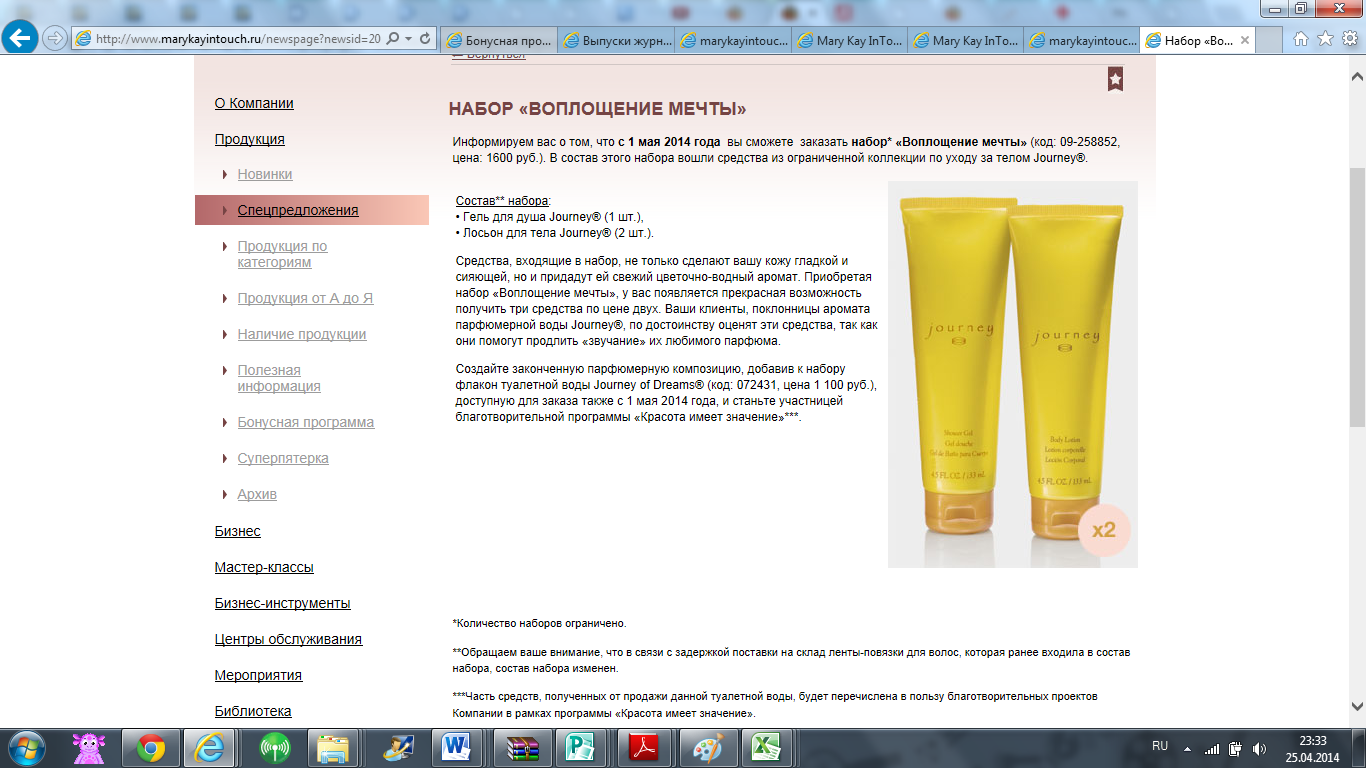
Task: Open the «Продукция» sidebar link
Action: 250,139
